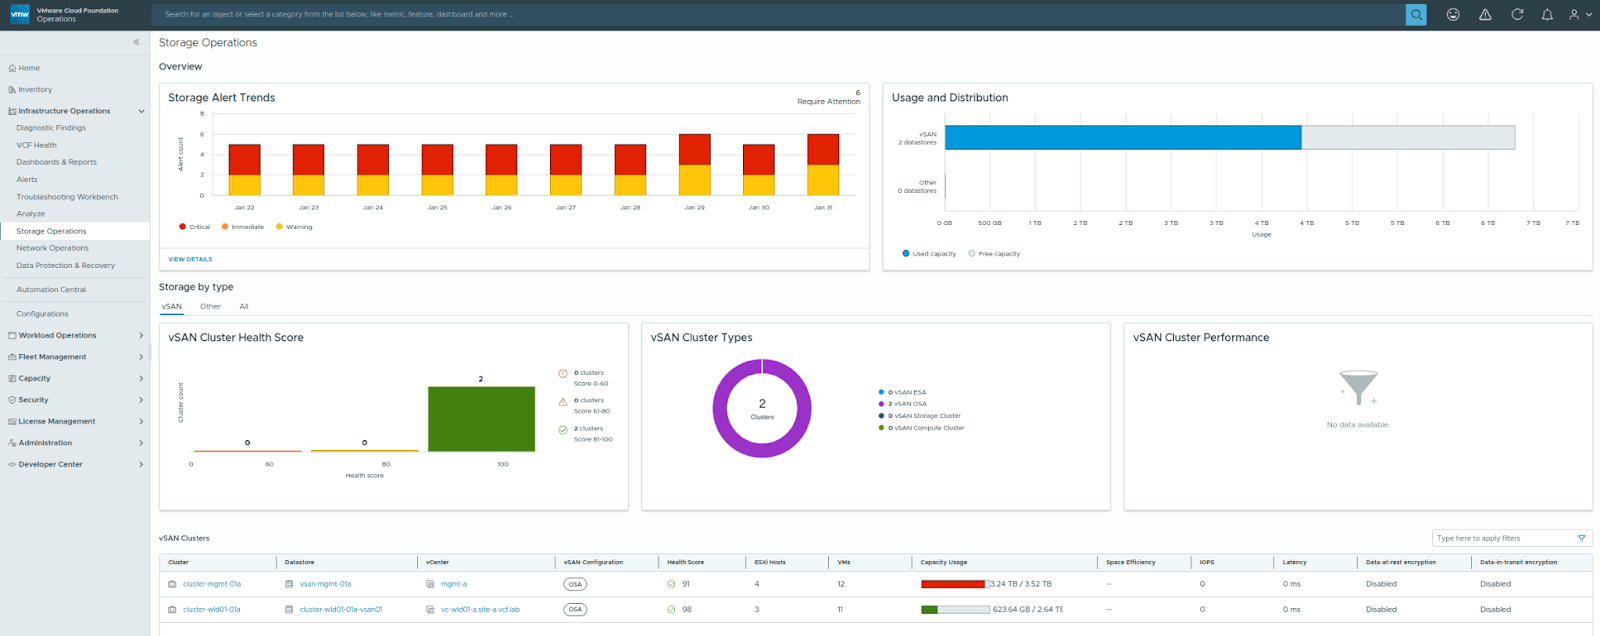1600x636 pixels.
Task: Toggle Free capacity legend
Action: [x=994, y=254]
